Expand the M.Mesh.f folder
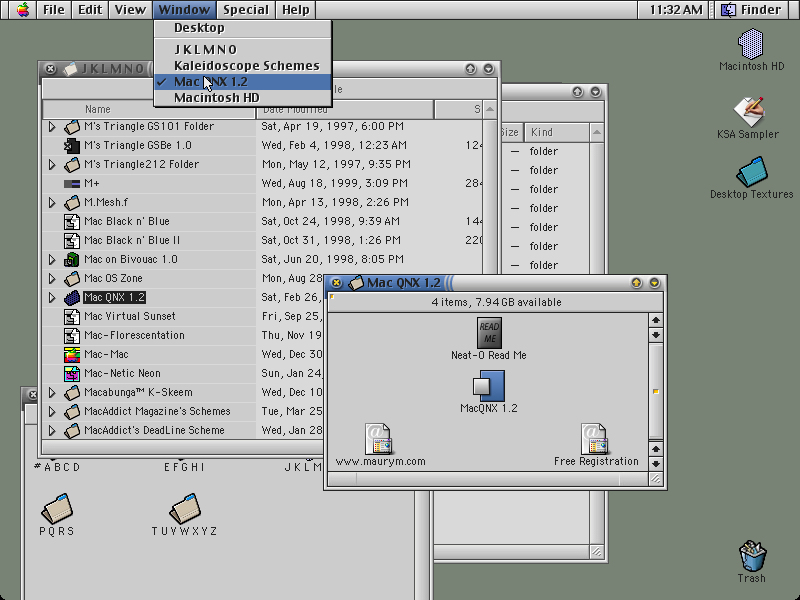The height and width of the screenshot is (600, 800). click(x=52, y=203)
